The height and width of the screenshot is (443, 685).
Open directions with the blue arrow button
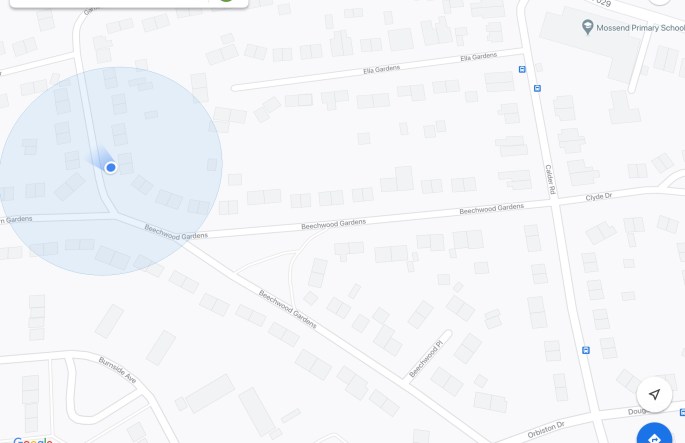654,434
